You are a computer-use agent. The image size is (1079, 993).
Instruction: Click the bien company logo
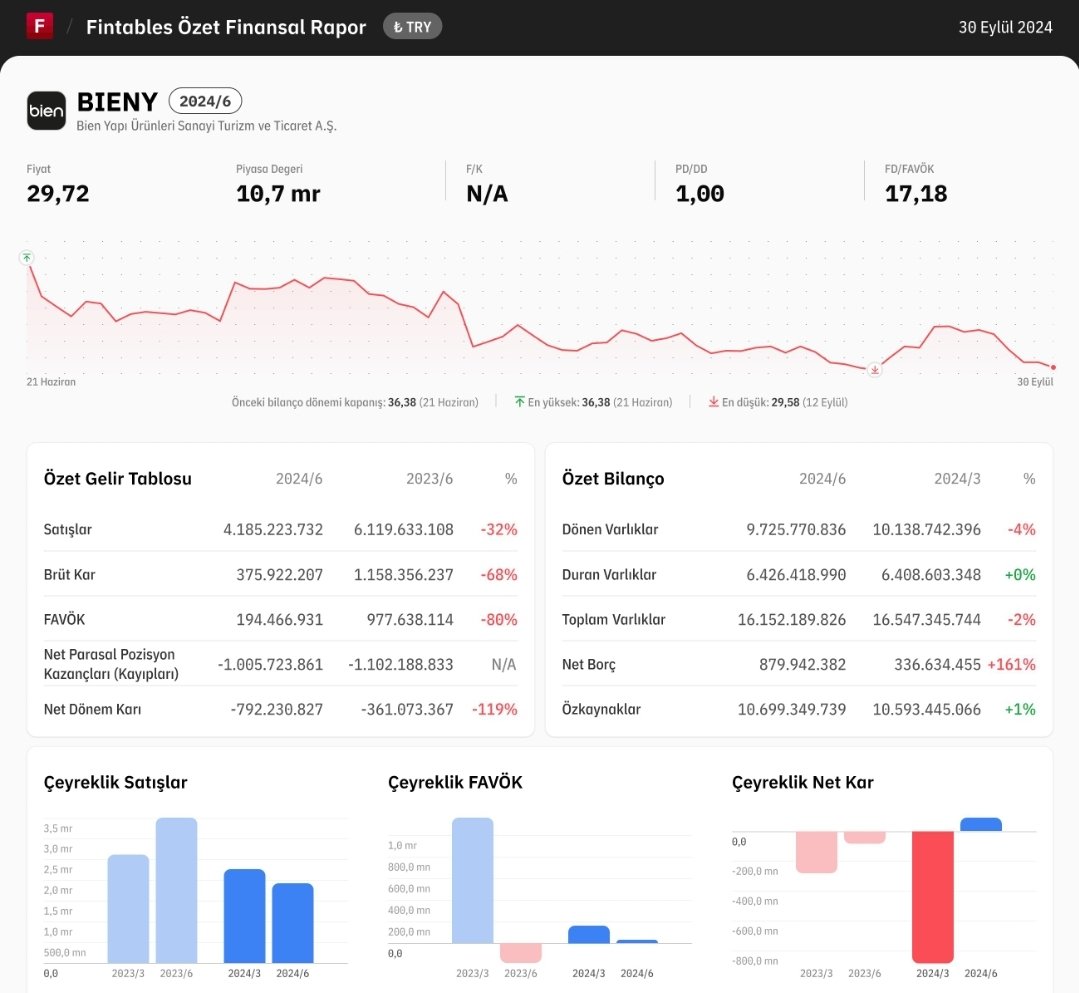(46, 111)
